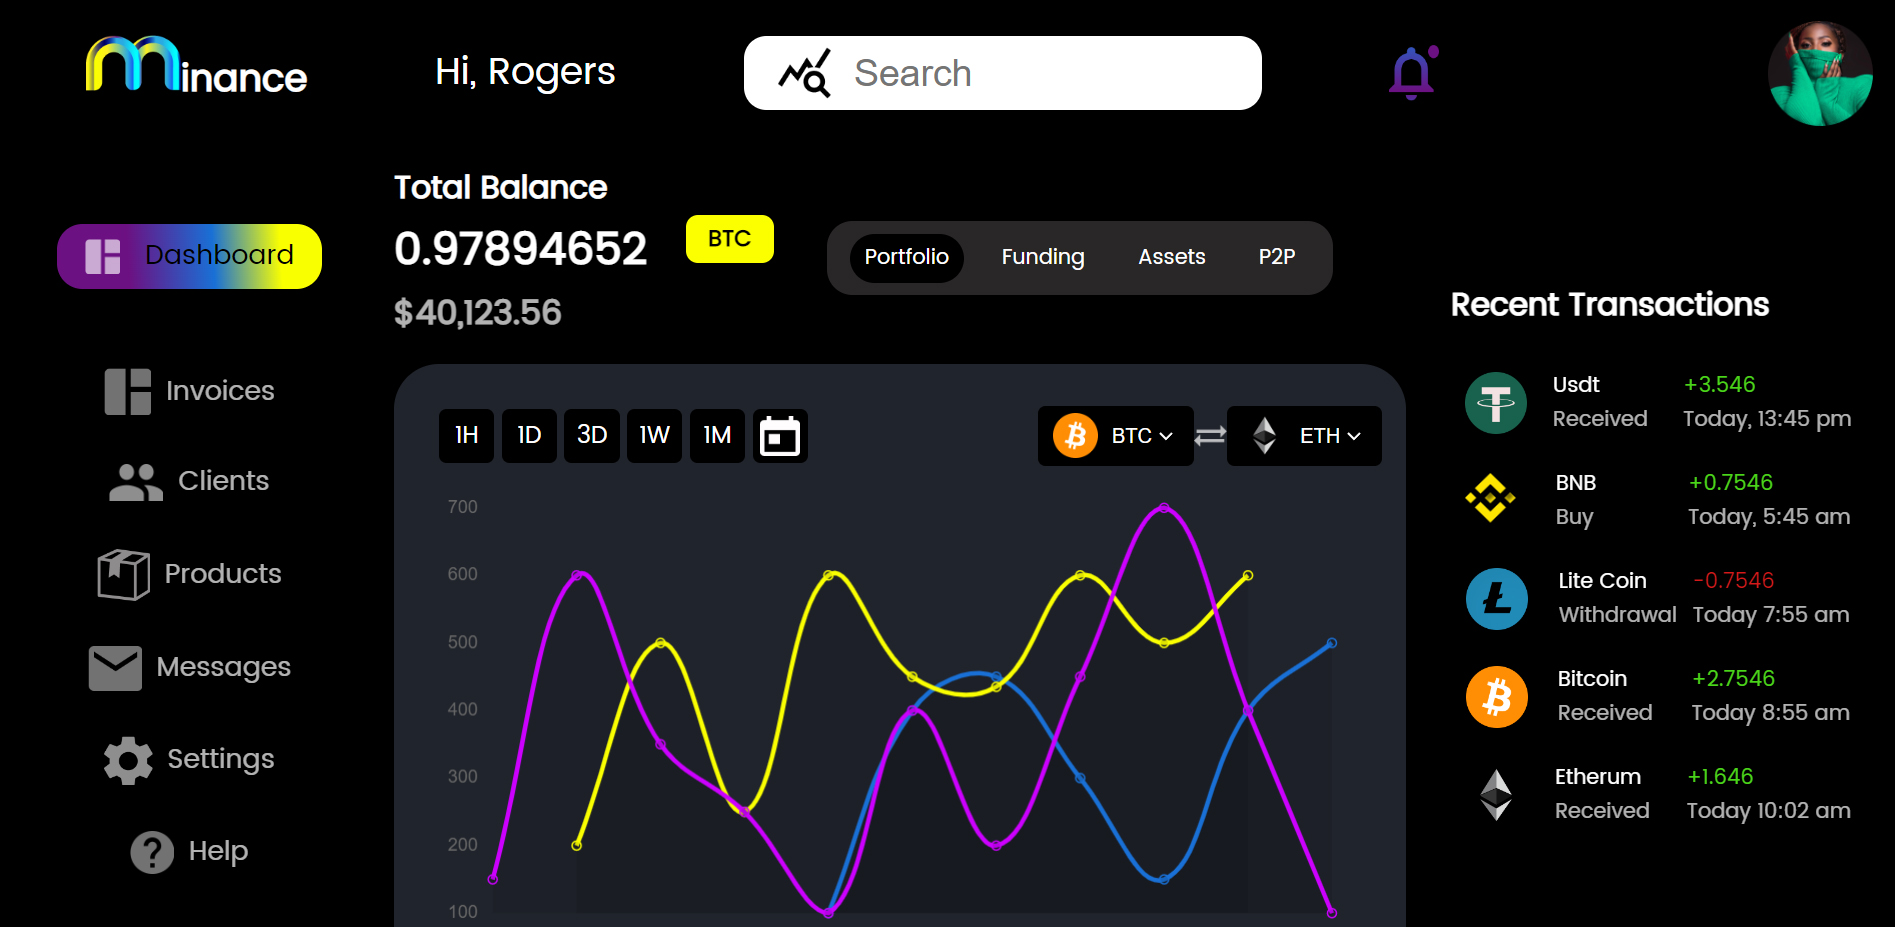Expand the BTC currency dropdown
The width and height of the screenshot is (1895, 927).
tap(1116, 436)
